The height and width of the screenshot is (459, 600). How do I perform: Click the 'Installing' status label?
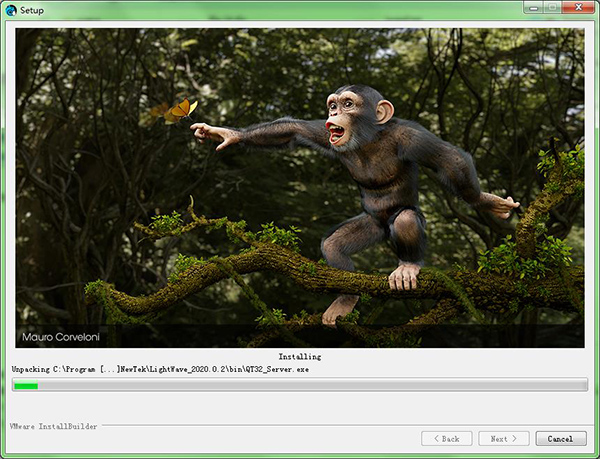[x=300, y=357]
